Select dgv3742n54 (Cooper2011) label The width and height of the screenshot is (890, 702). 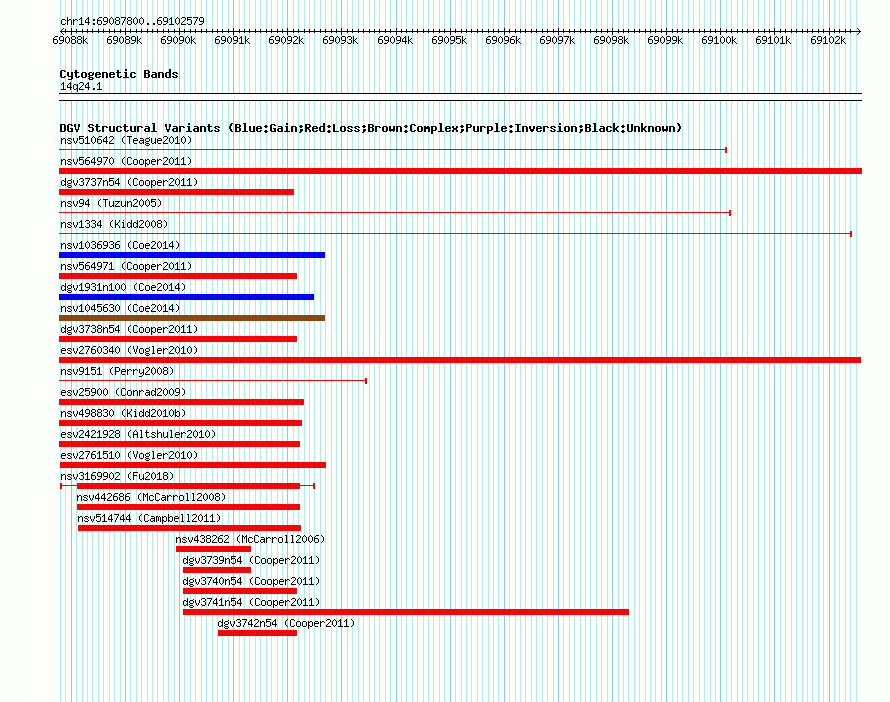pos(286,623)
